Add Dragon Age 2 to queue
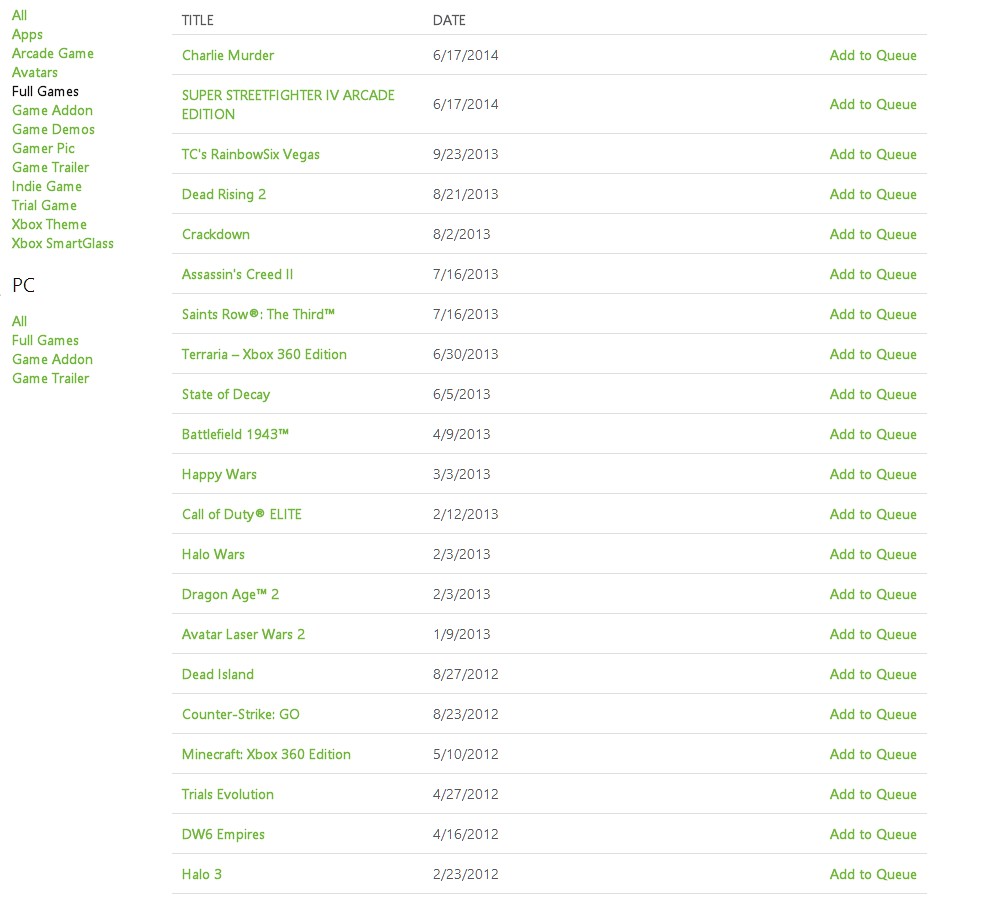The width and height of the screenshot is (1006, 900). tap(873, 595)
